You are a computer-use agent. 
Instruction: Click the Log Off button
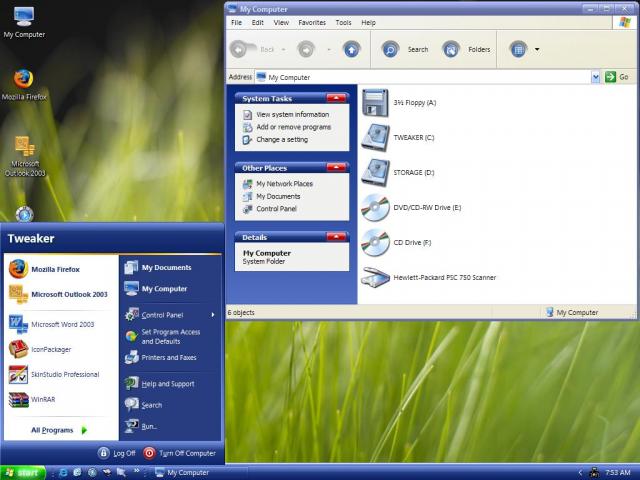tap(117, 453)
